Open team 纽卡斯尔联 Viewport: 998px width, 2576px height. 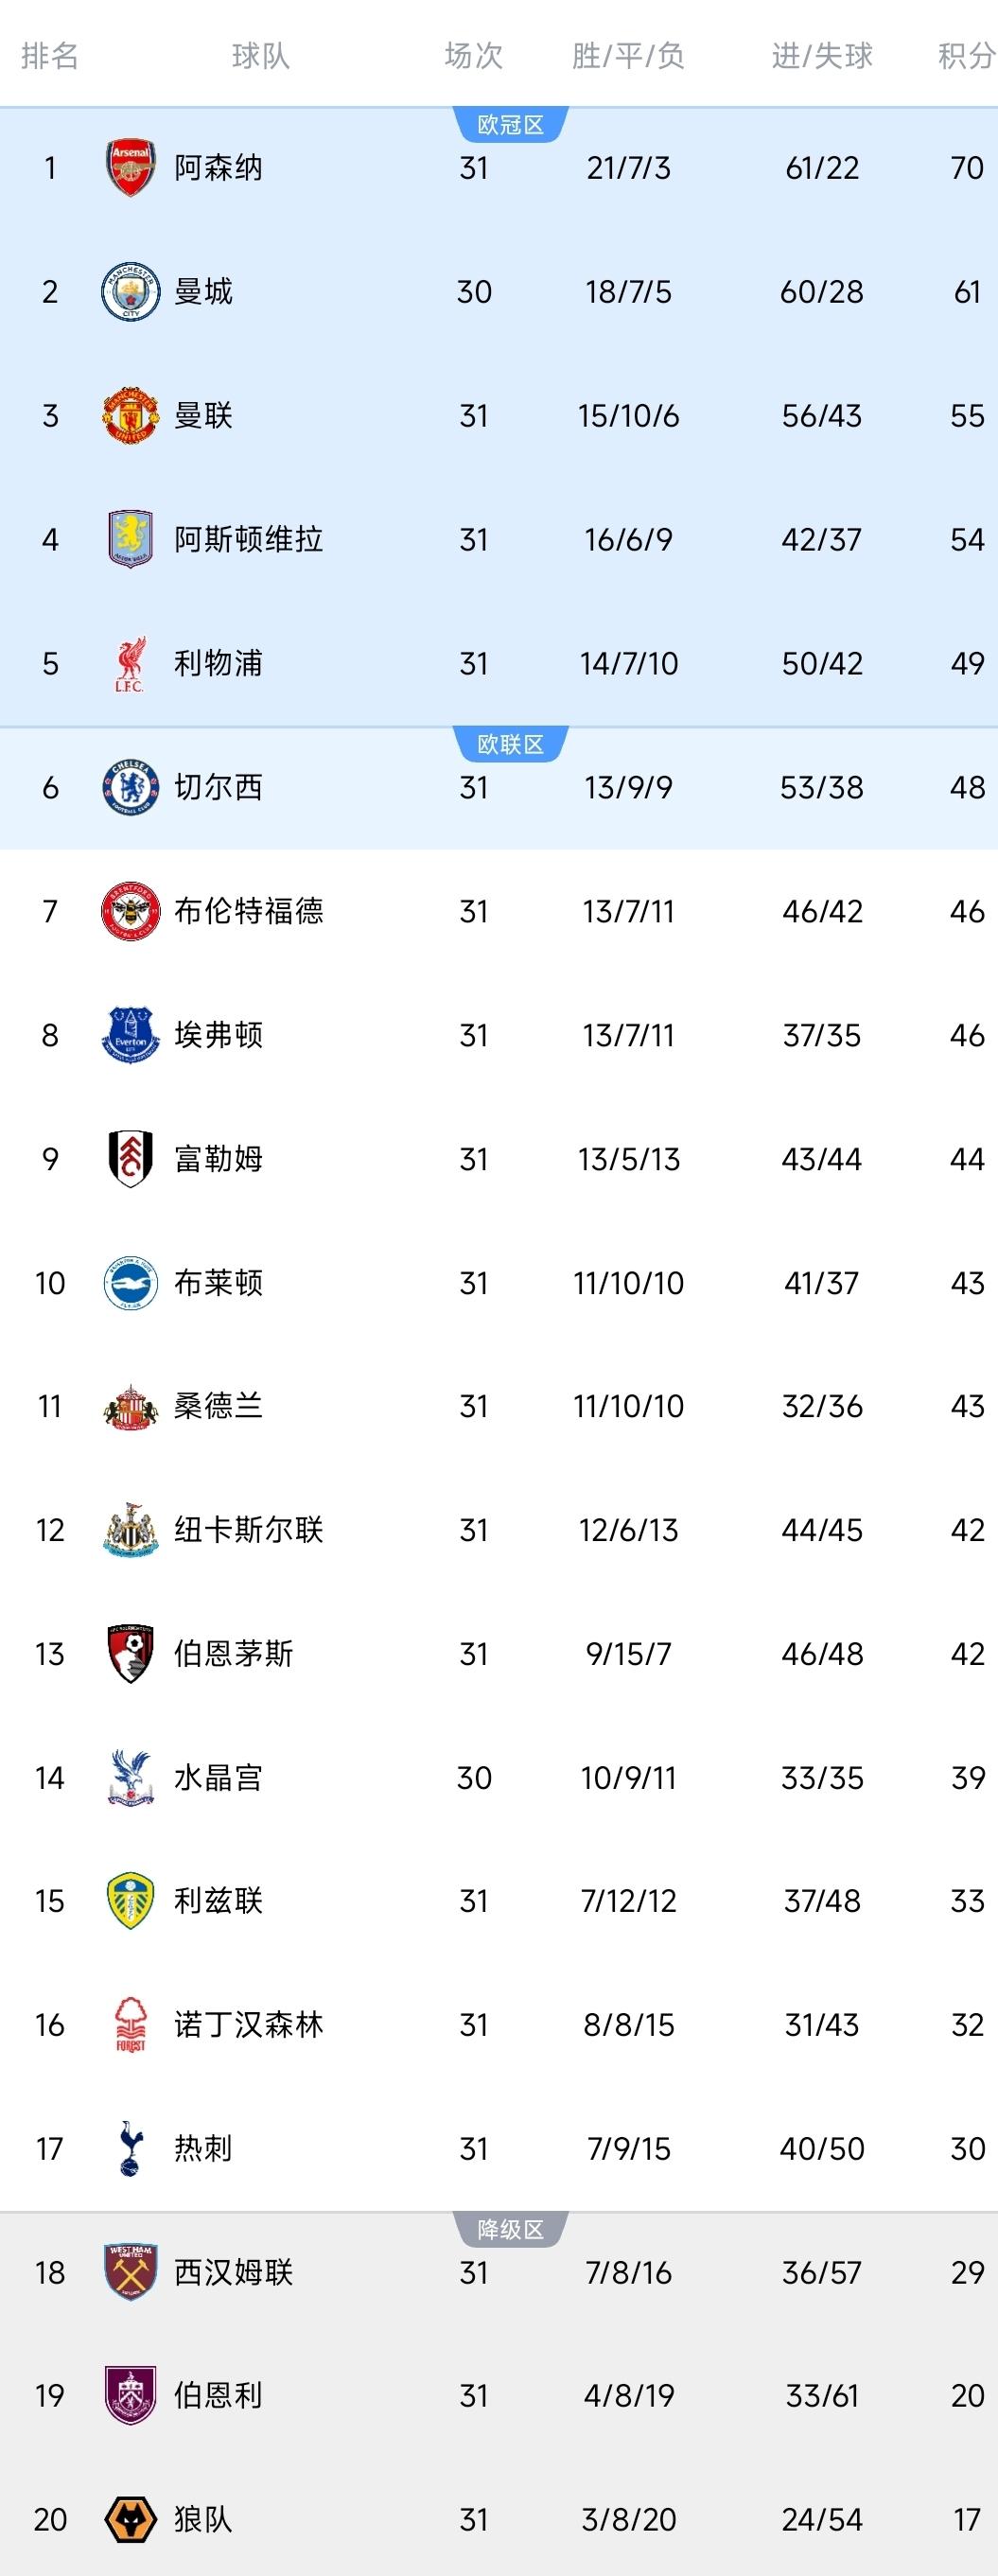click(x=248, y=1530)
